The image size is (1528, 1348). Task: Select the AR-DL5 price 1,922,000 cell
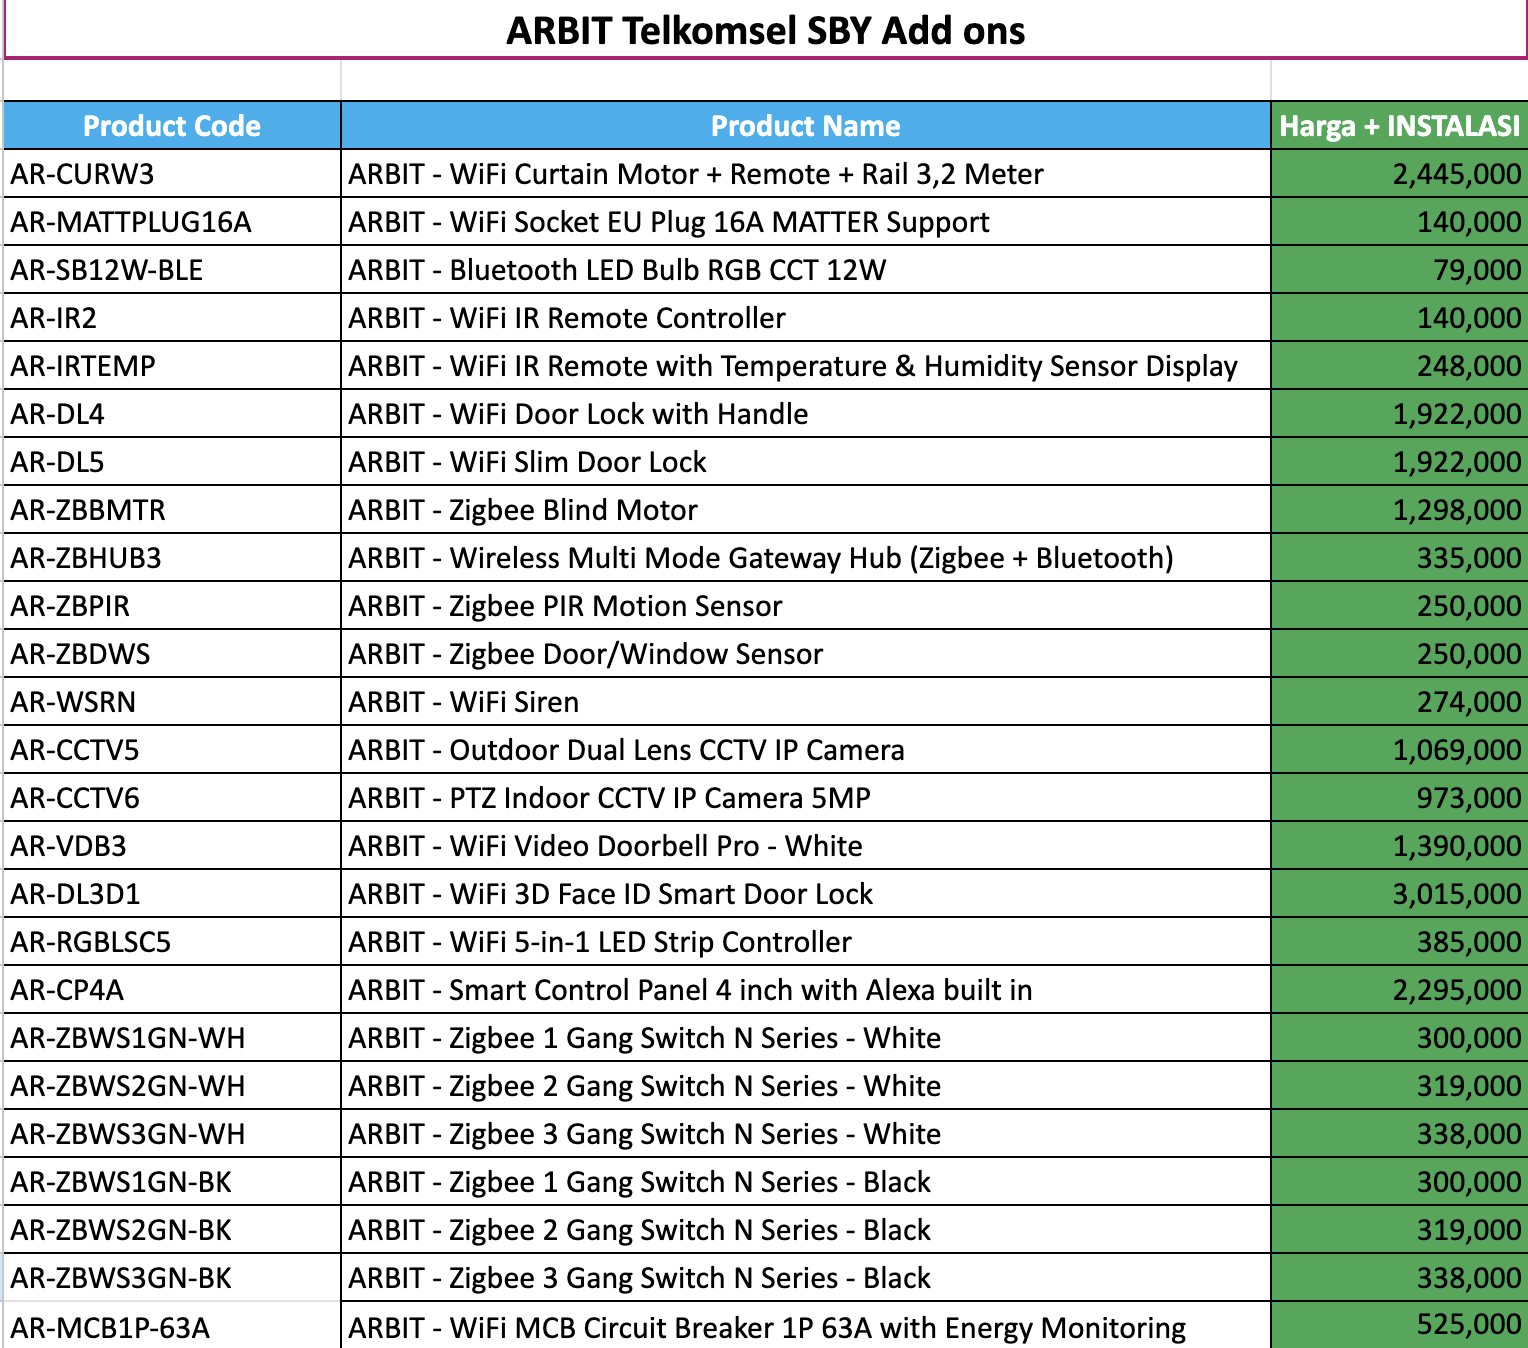[1399, 462]
